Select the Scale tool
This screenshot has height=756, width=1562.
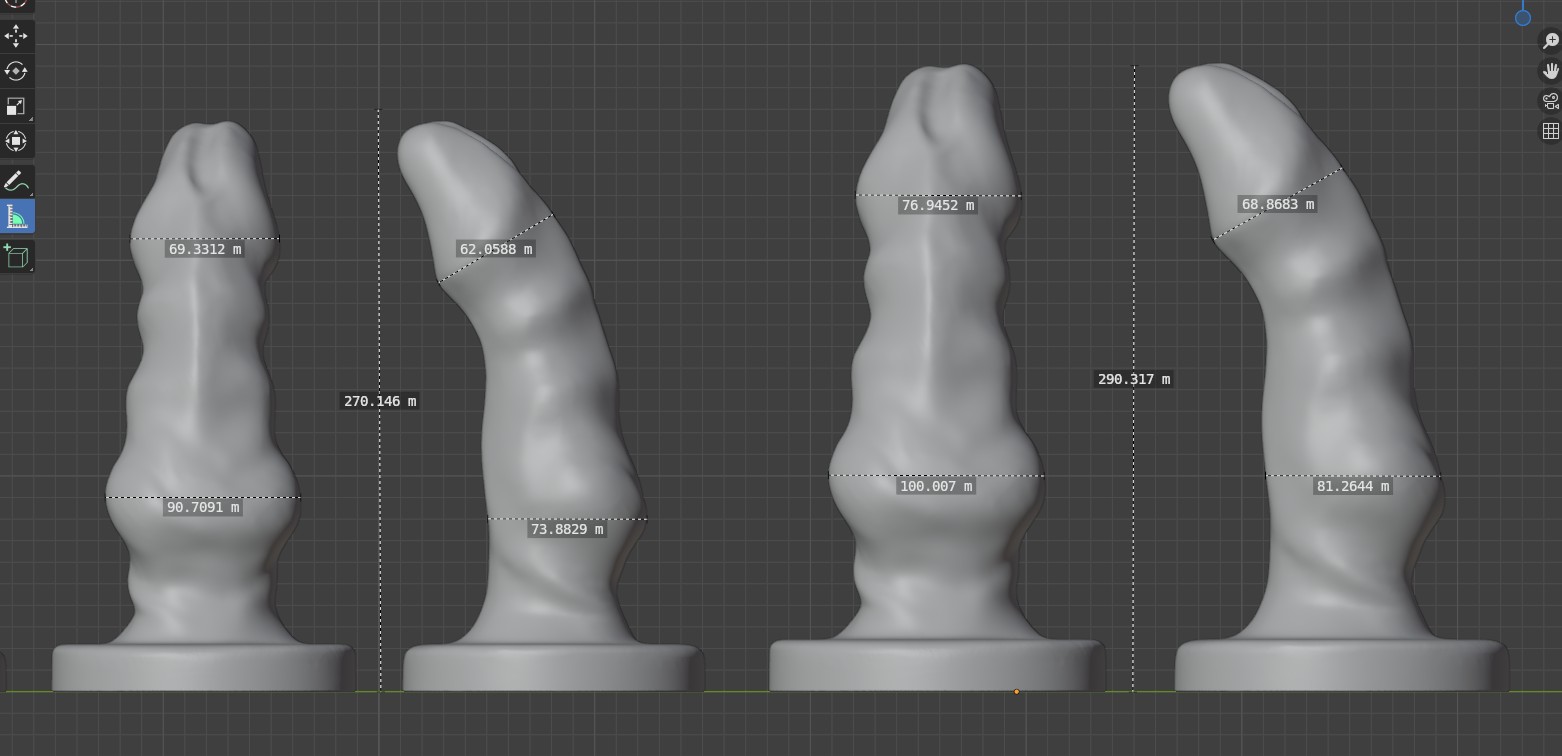pyautogui.click(x=16, y=106)
